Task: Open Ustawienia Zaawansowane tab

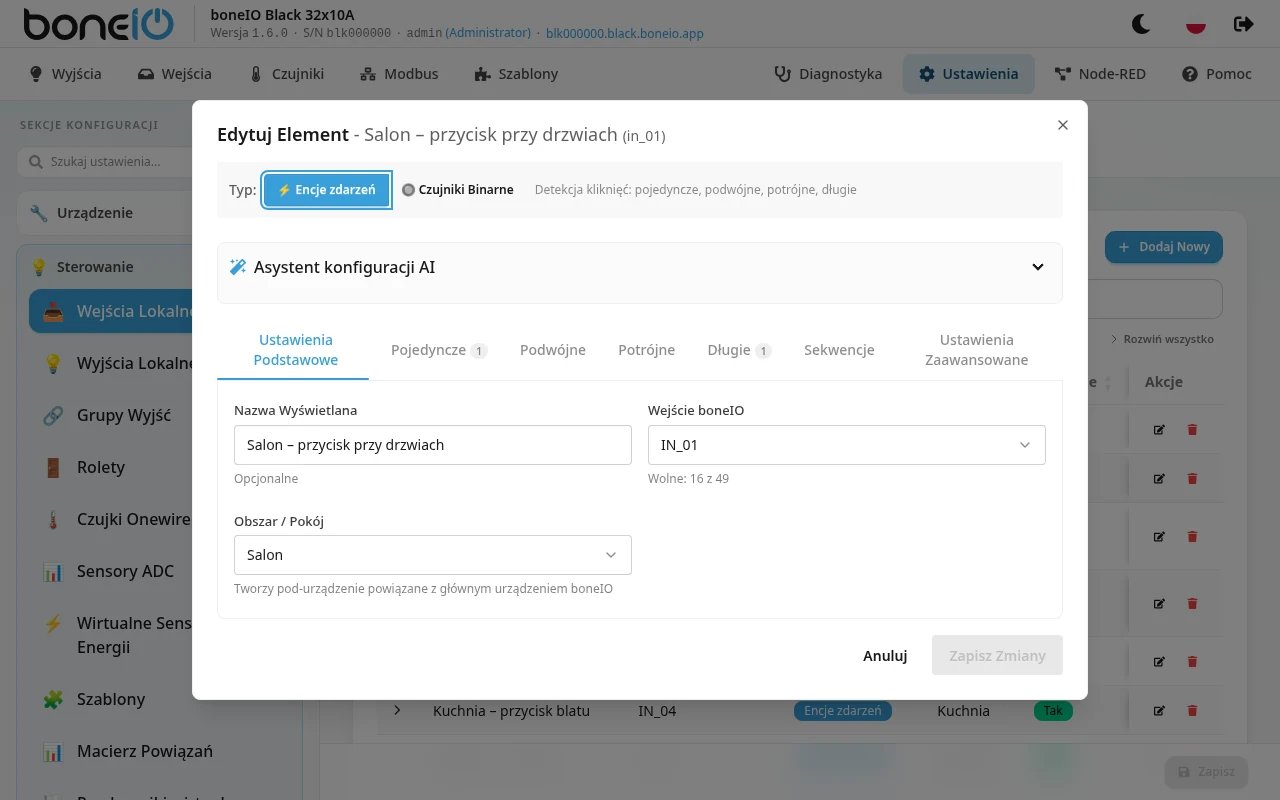Action: click(x=977, y=350)
